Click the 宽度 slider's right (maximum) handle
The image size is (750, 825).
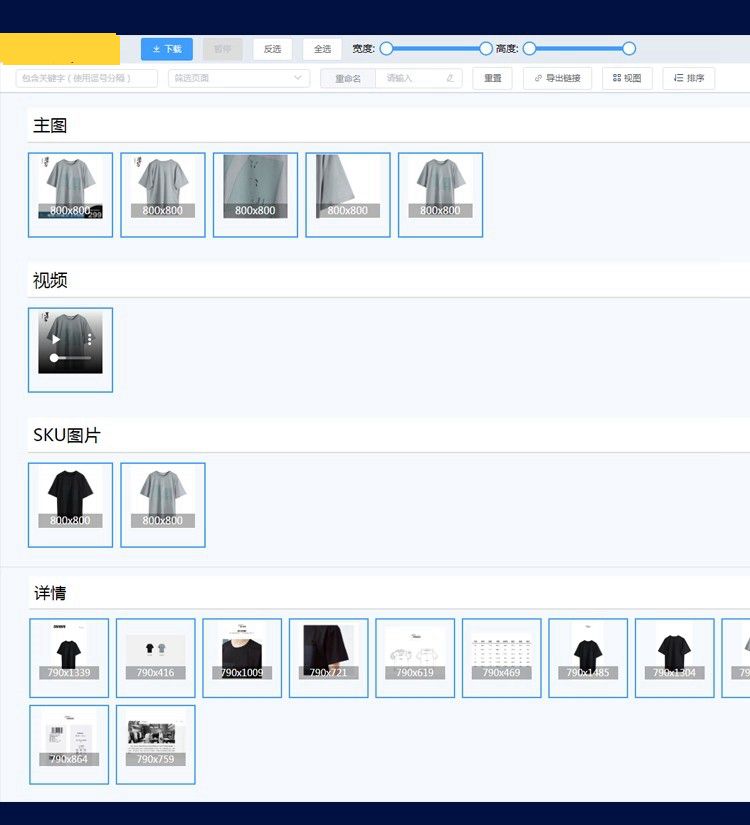pos(486,48)
